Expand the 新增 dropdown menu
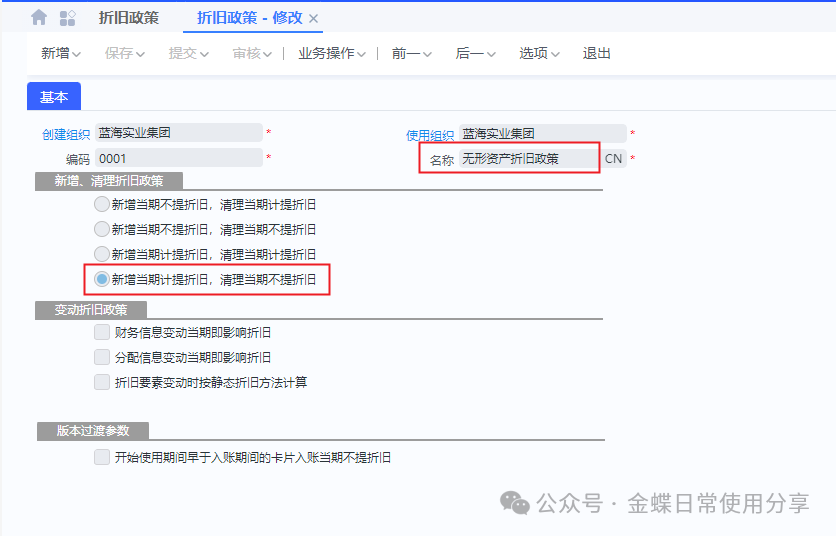 [x=61, y=54]
